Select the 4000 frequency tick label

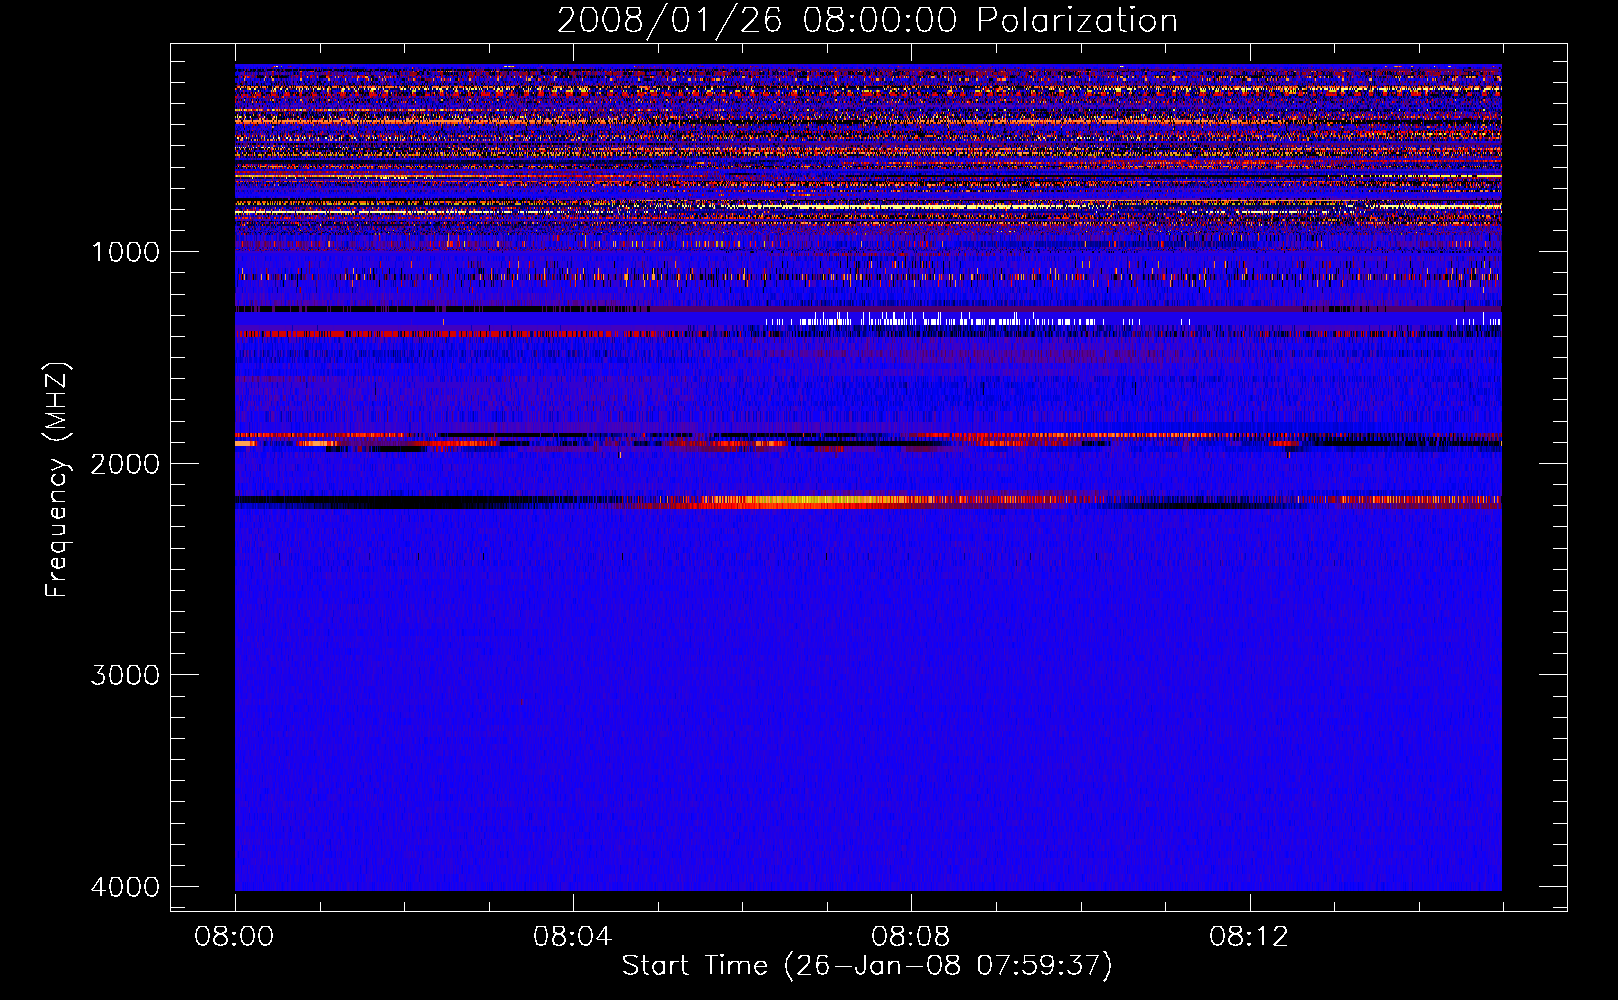tap(126, 887)
